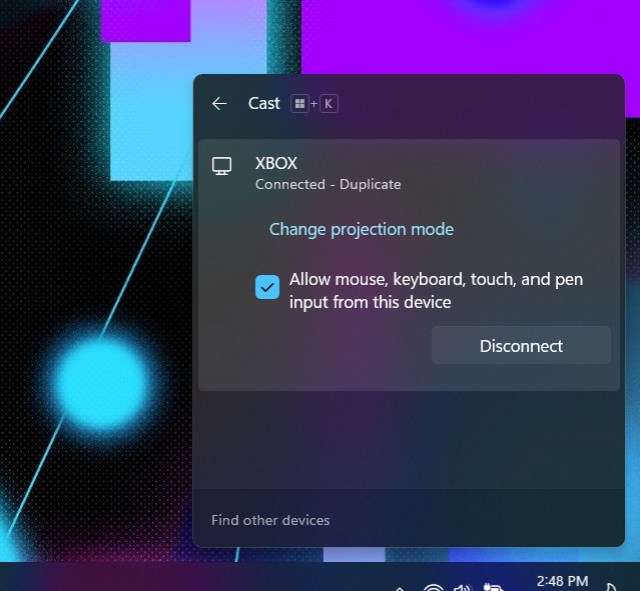Go back using the arrow beside Cast
Screen dimensions: 640x591
219,104
